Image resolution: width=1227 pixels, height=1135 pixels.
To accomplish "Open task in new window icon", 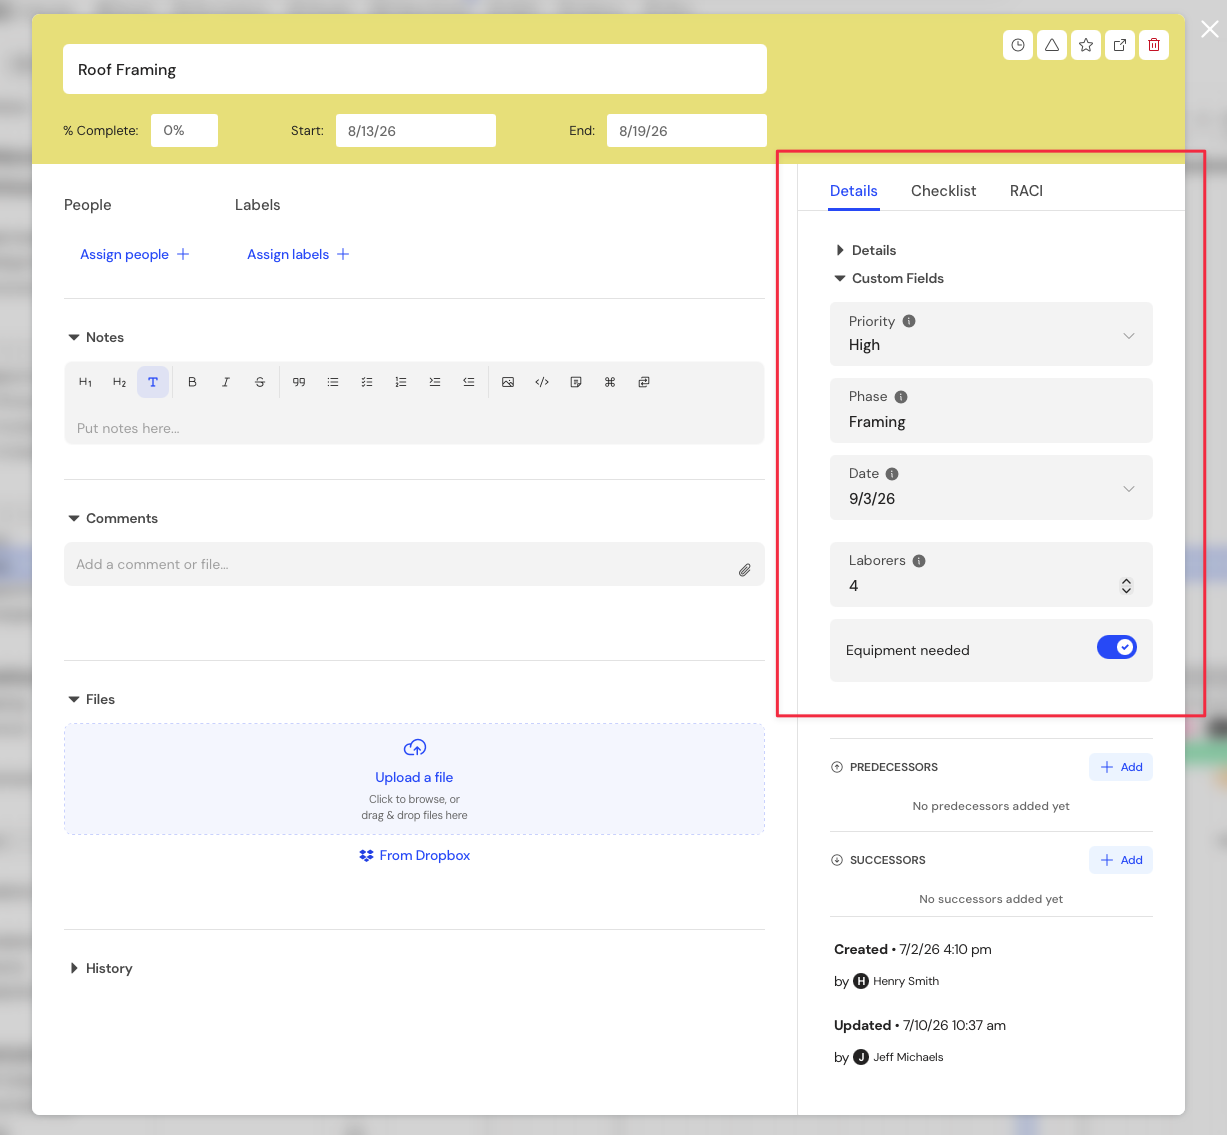I will point(1120,45).
